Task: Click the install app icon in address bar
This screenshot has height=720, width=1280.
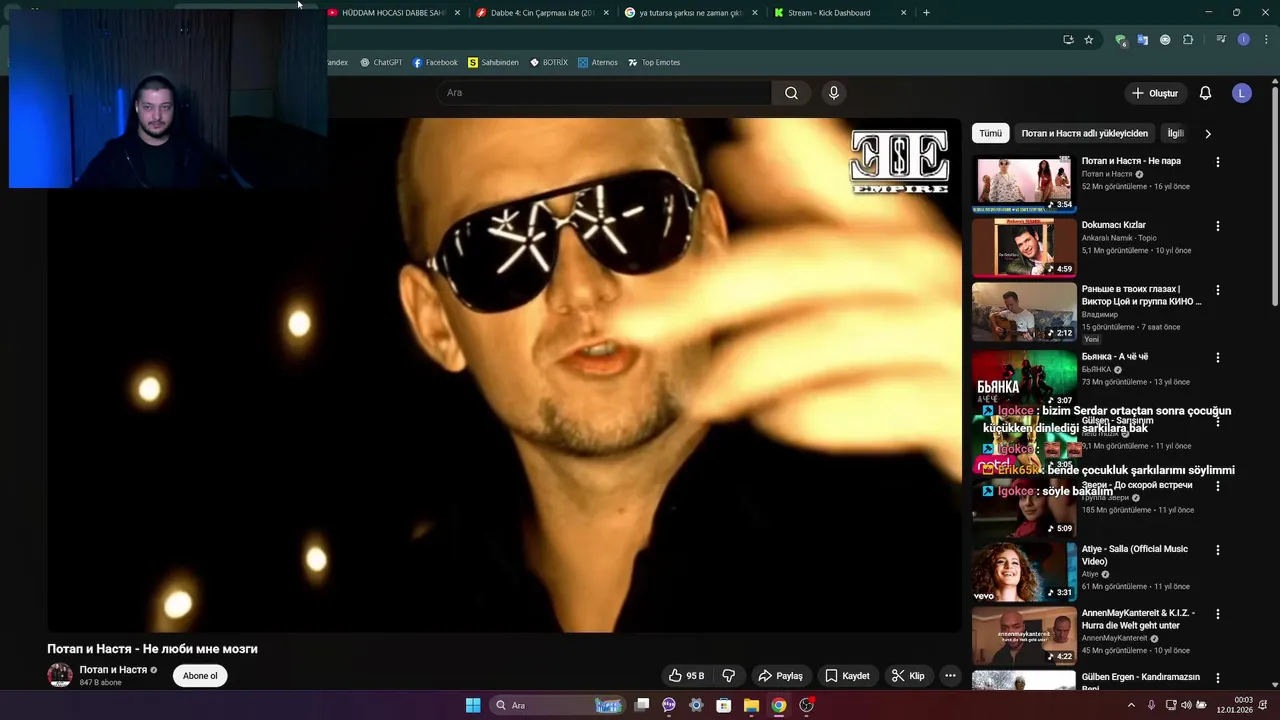Action: point(1068,40)
